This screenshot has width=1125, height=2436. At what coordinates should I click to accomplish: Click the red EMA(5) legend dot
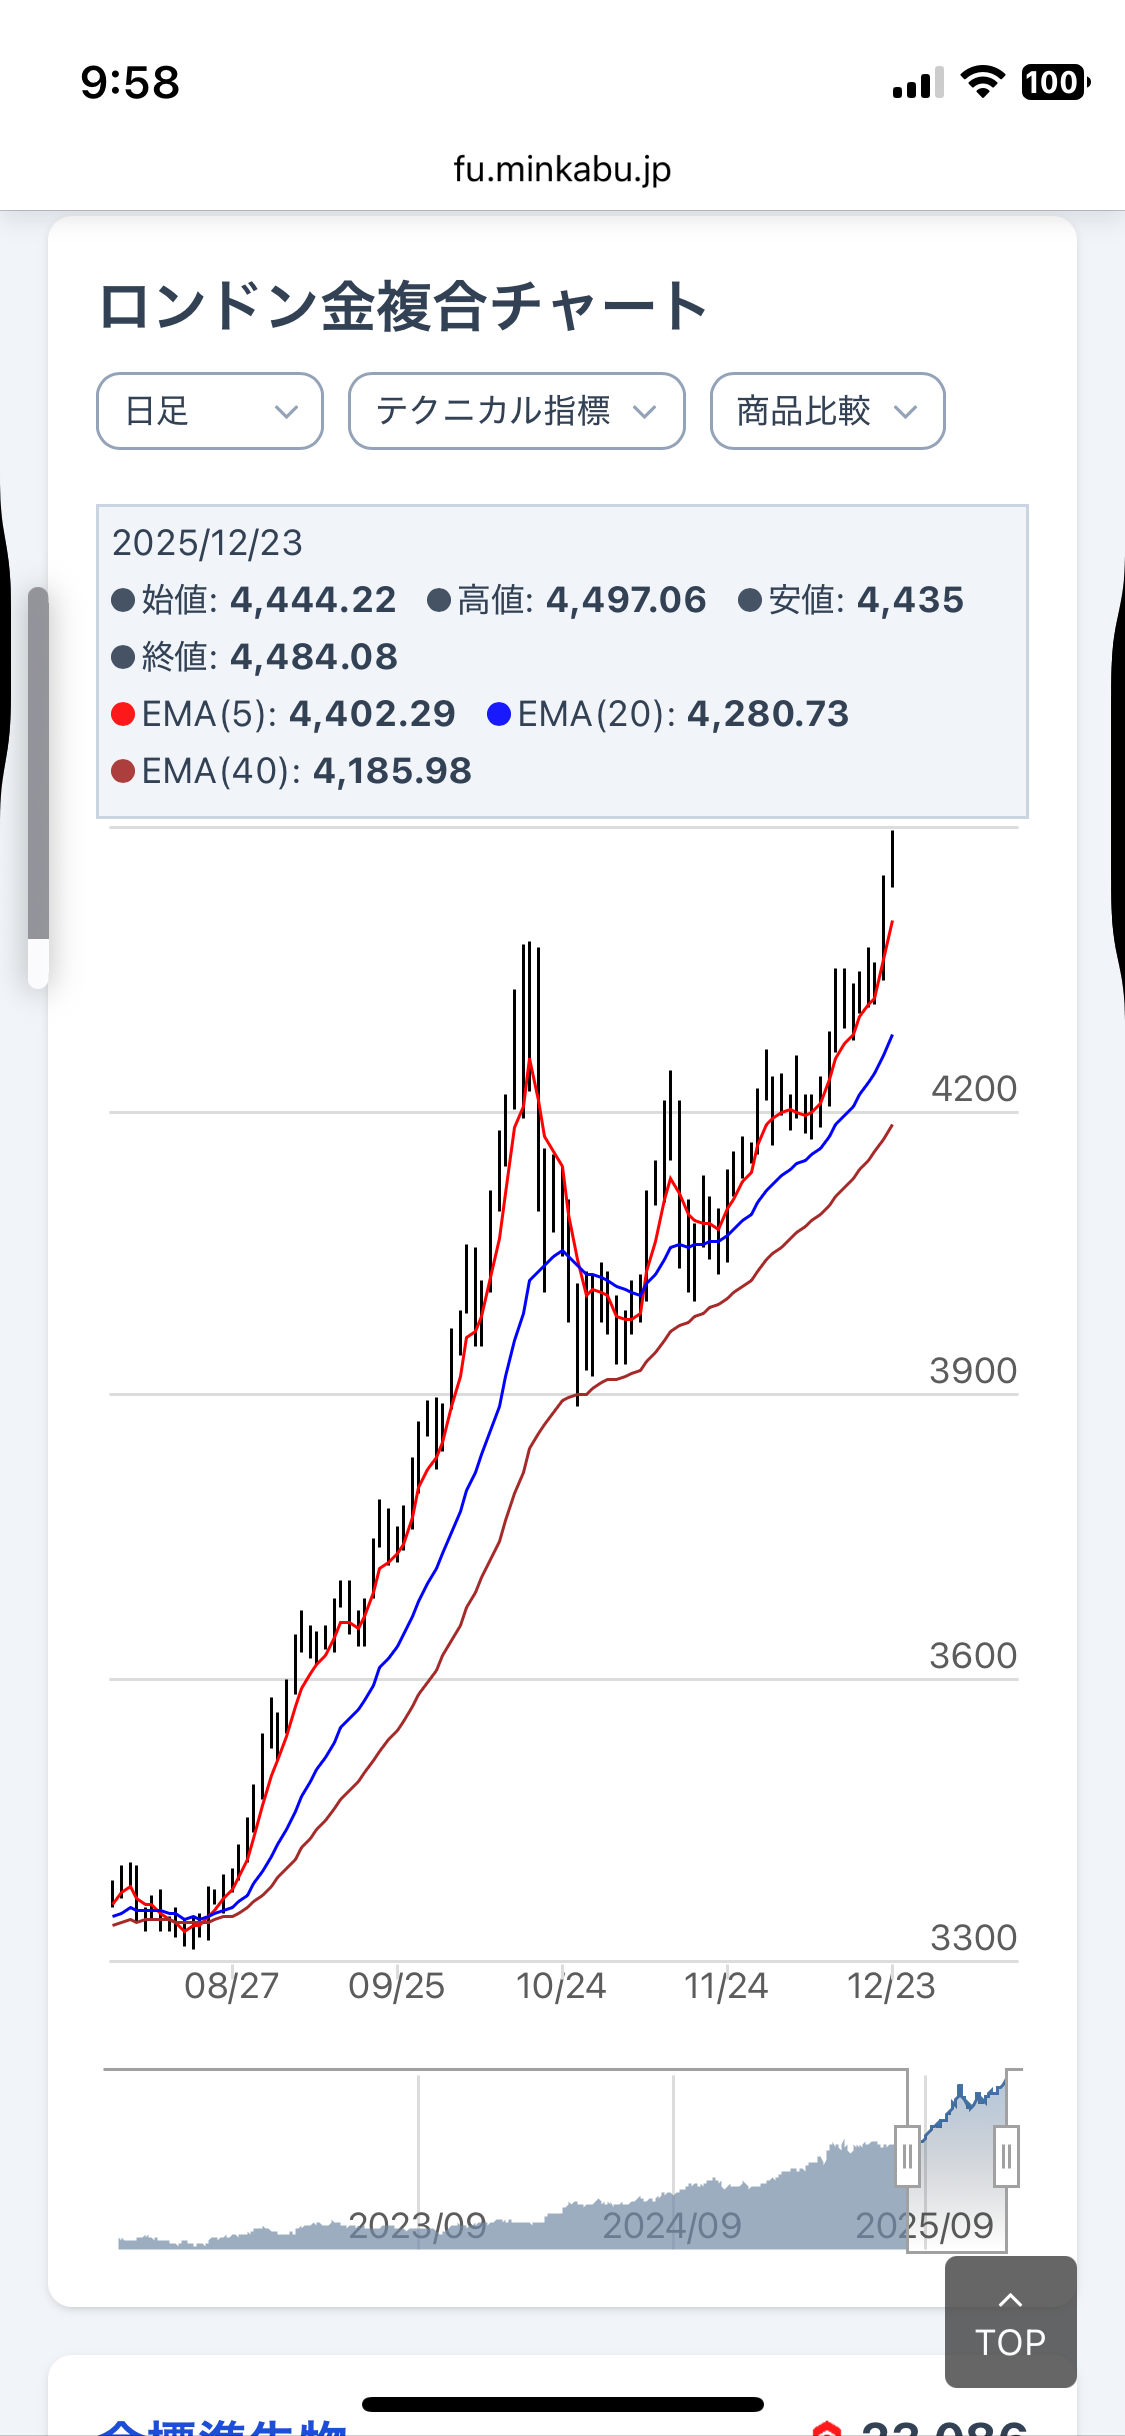click(123, 714)
